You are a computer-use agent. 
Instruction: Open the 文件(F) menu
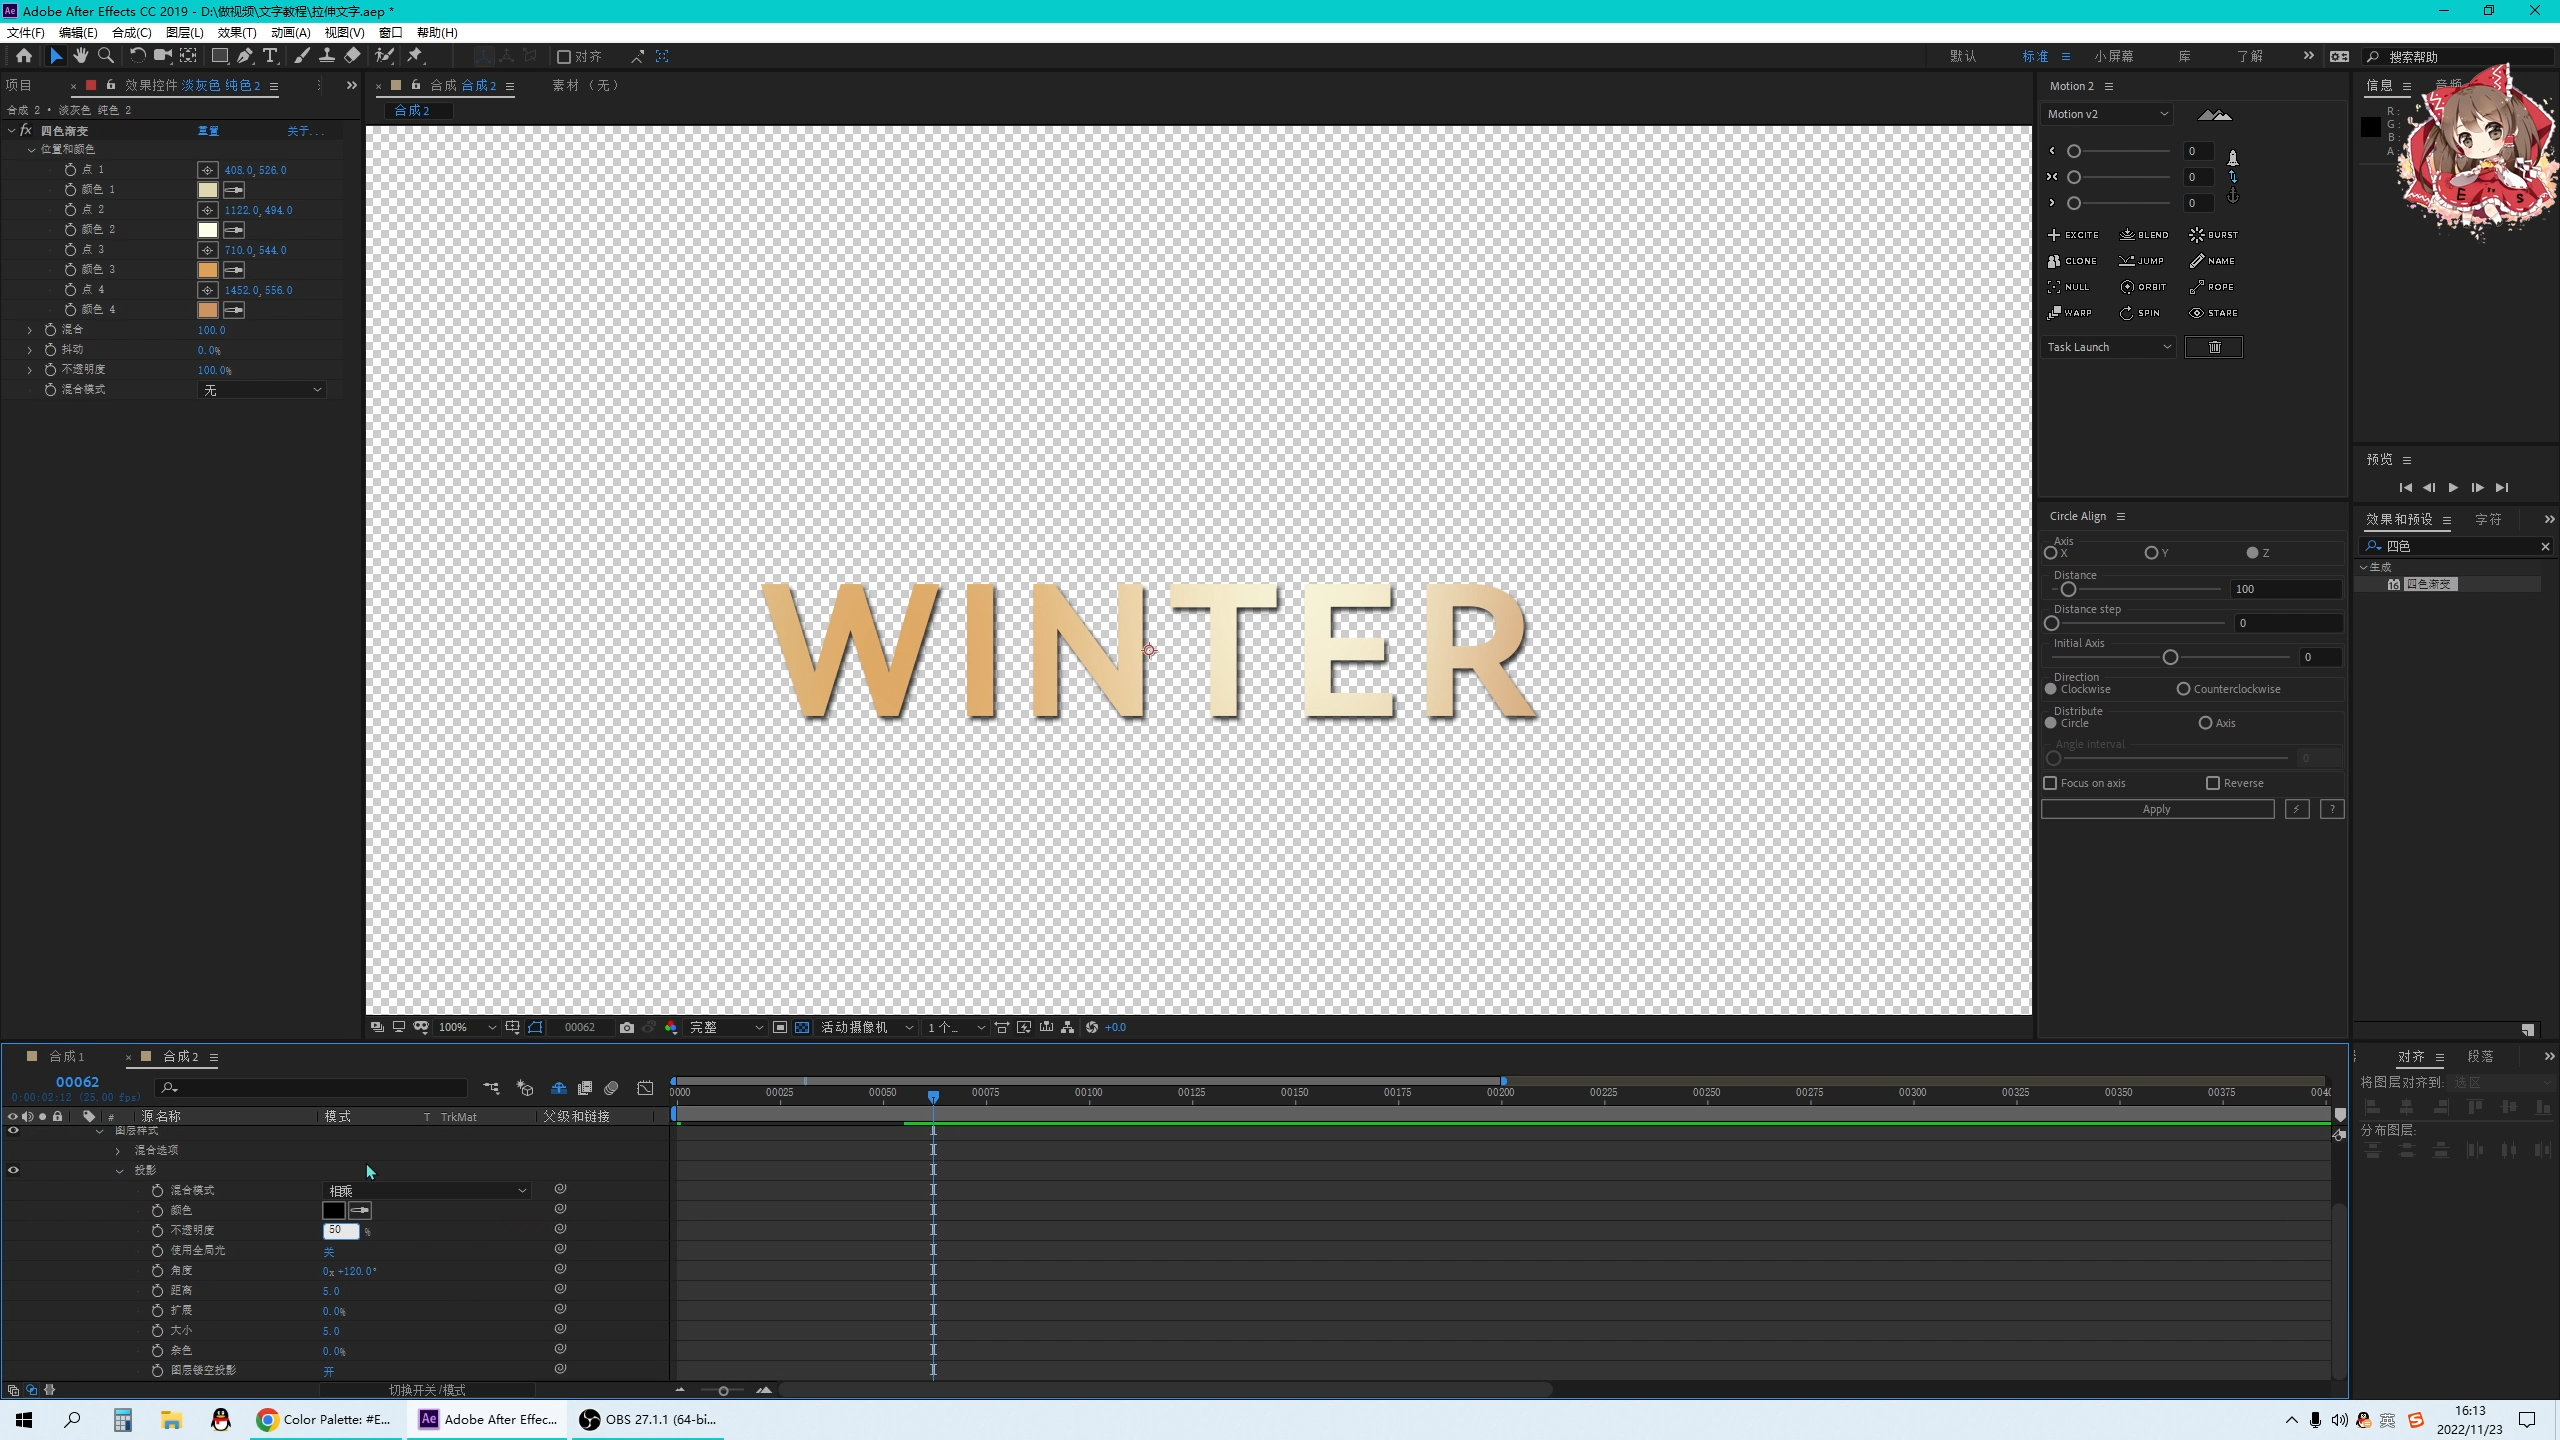click(25, 32)
